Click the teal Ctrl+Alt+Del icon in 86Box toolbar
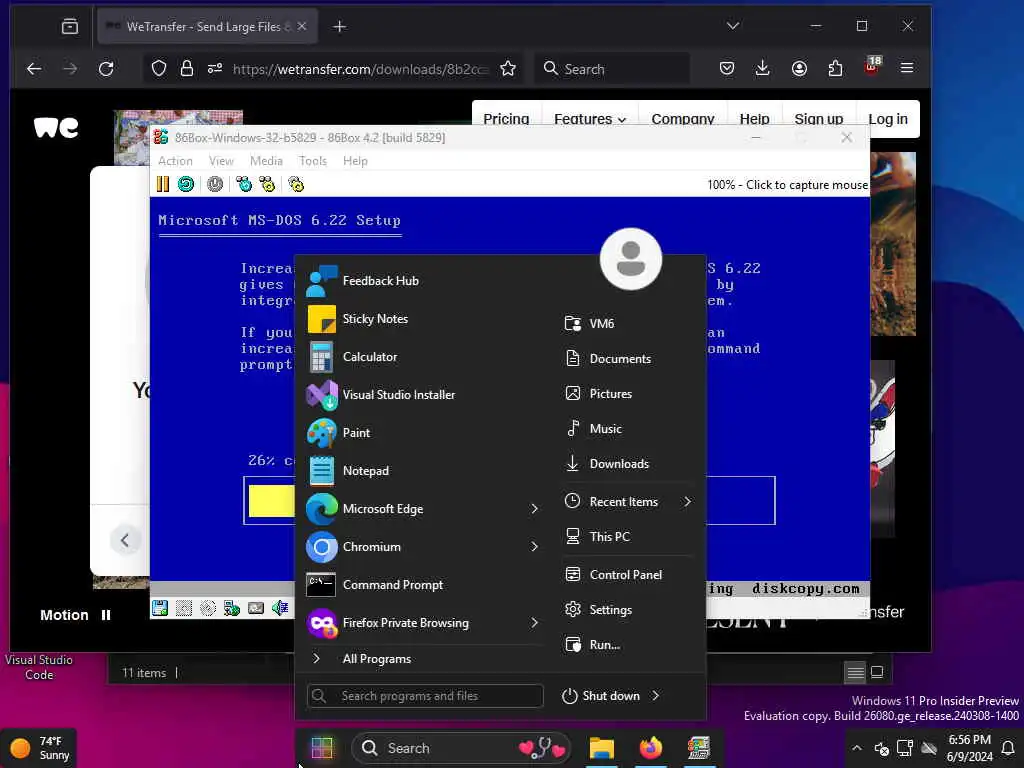This screenshot has width=1024, height=768. [244, 184]
